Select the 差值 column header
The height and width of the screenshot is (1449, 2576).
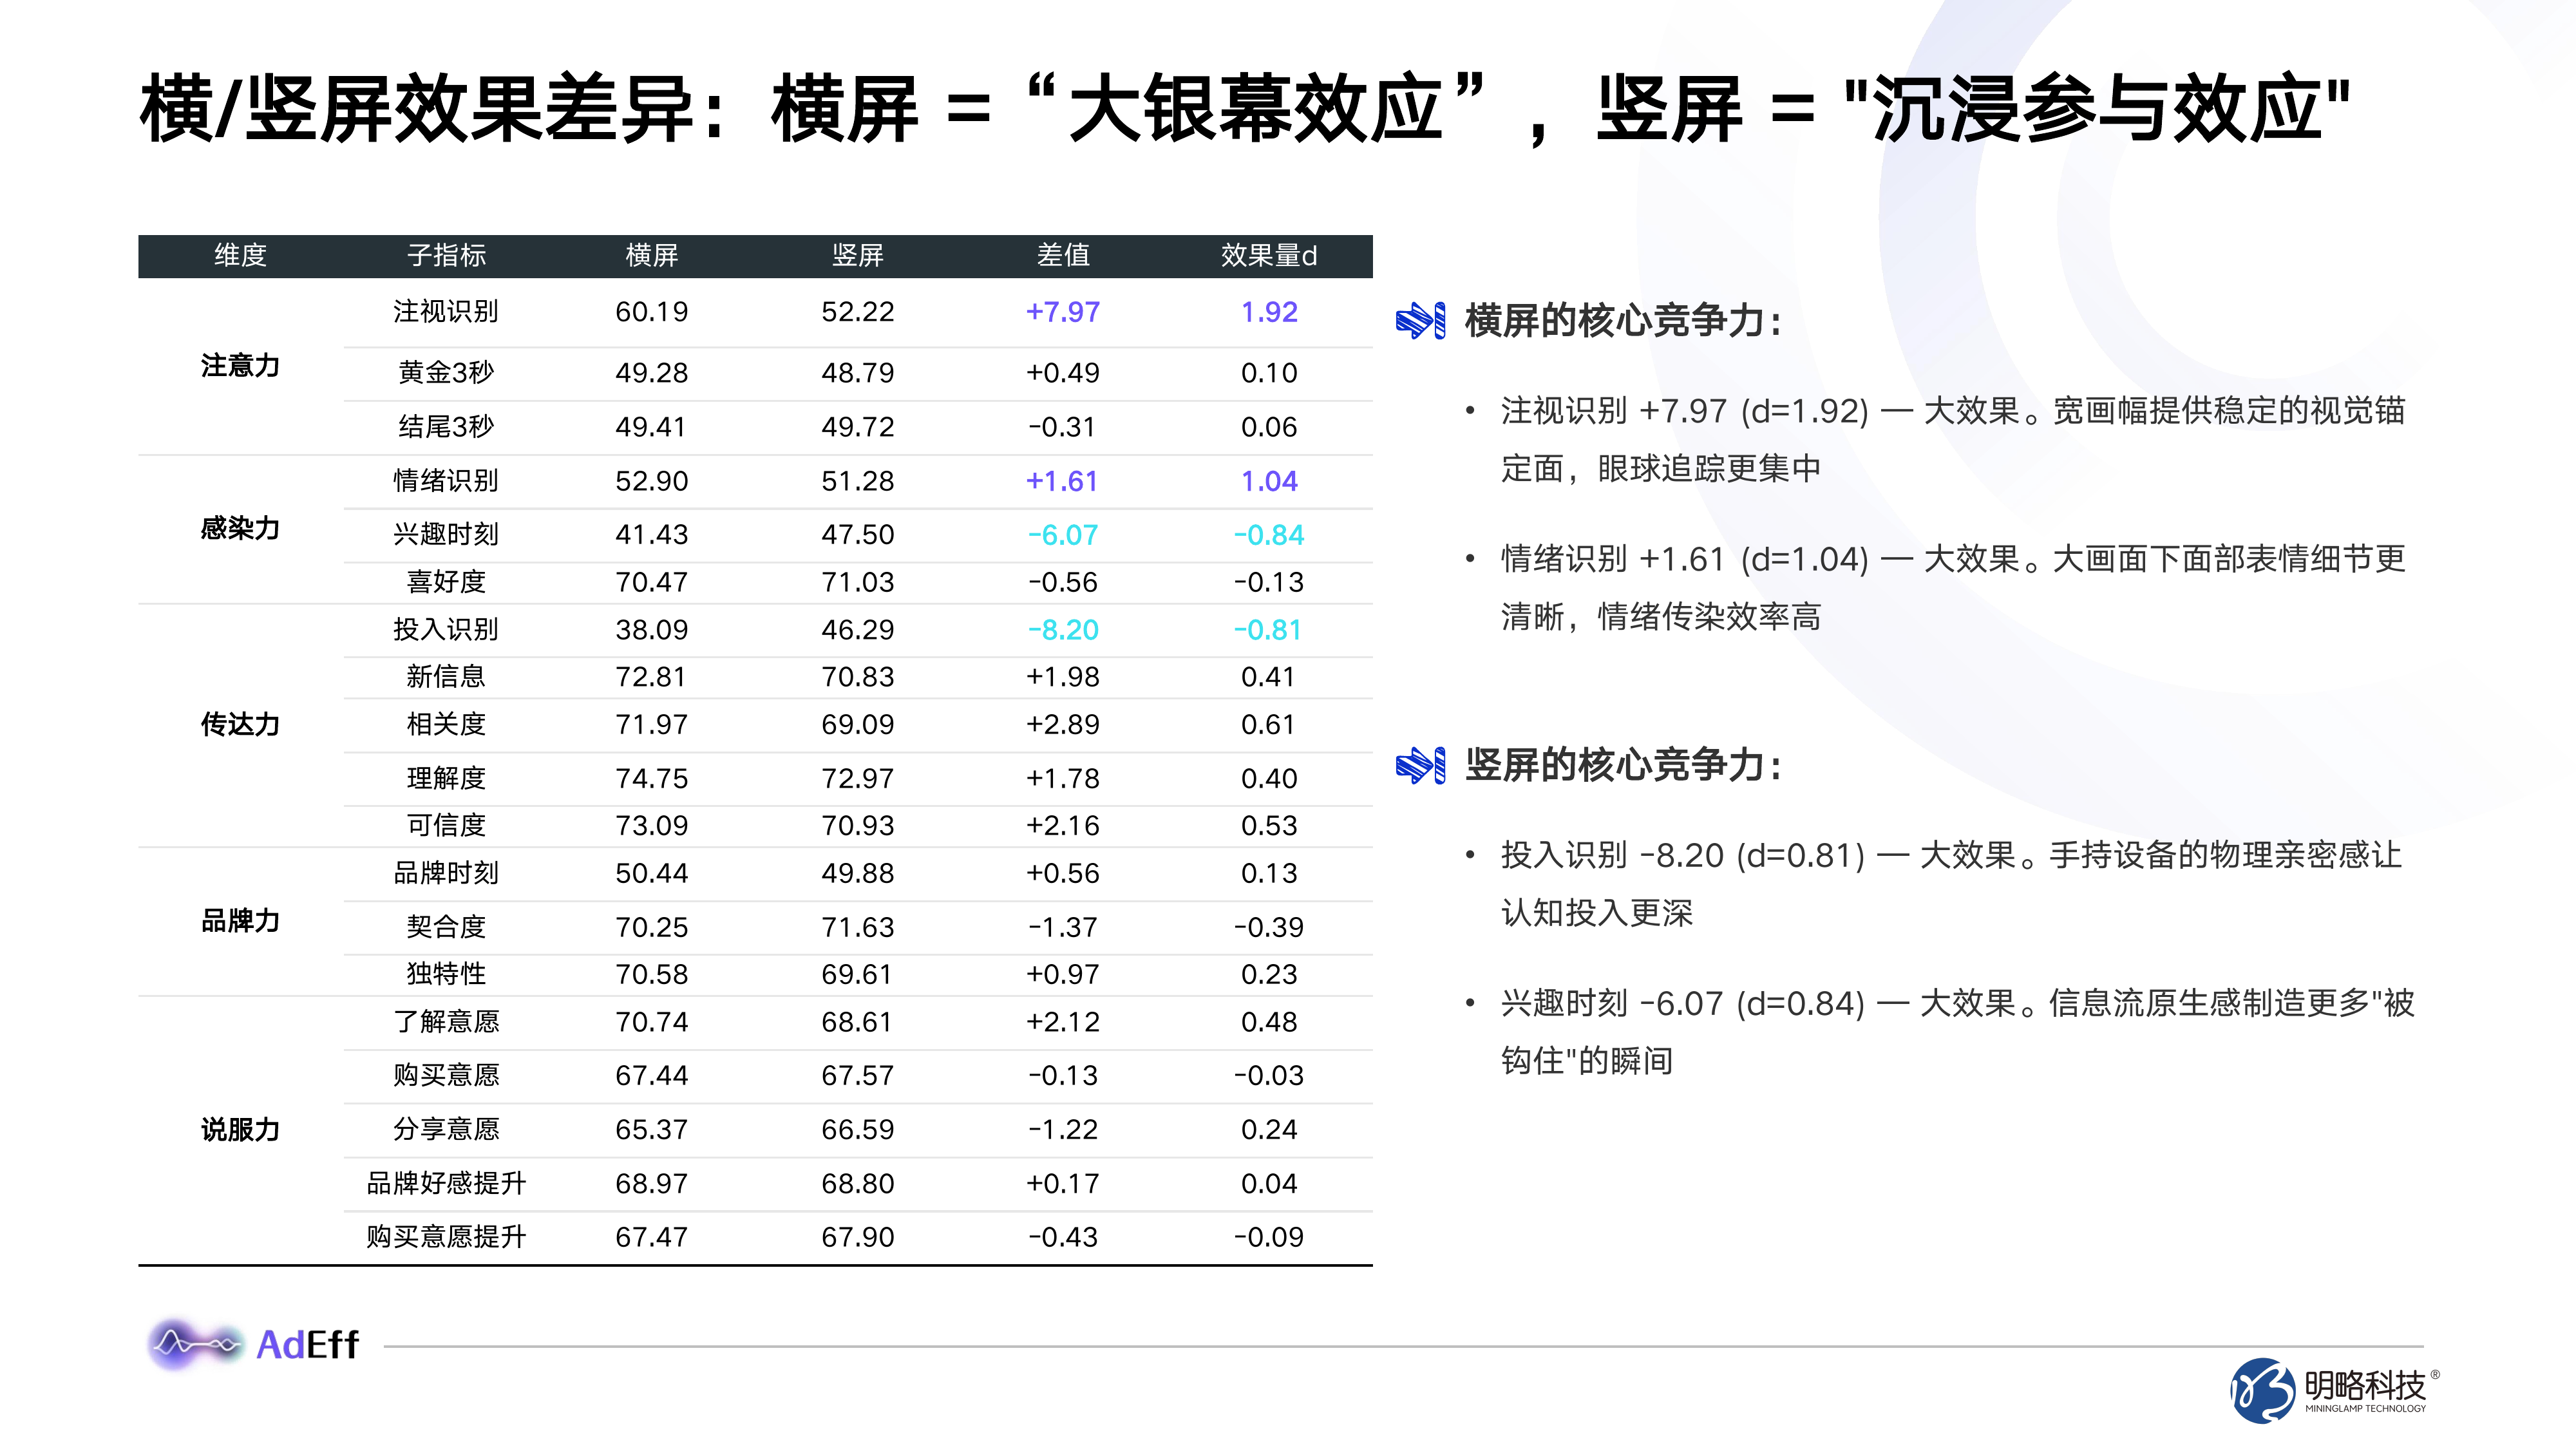tap(1063, 256)
